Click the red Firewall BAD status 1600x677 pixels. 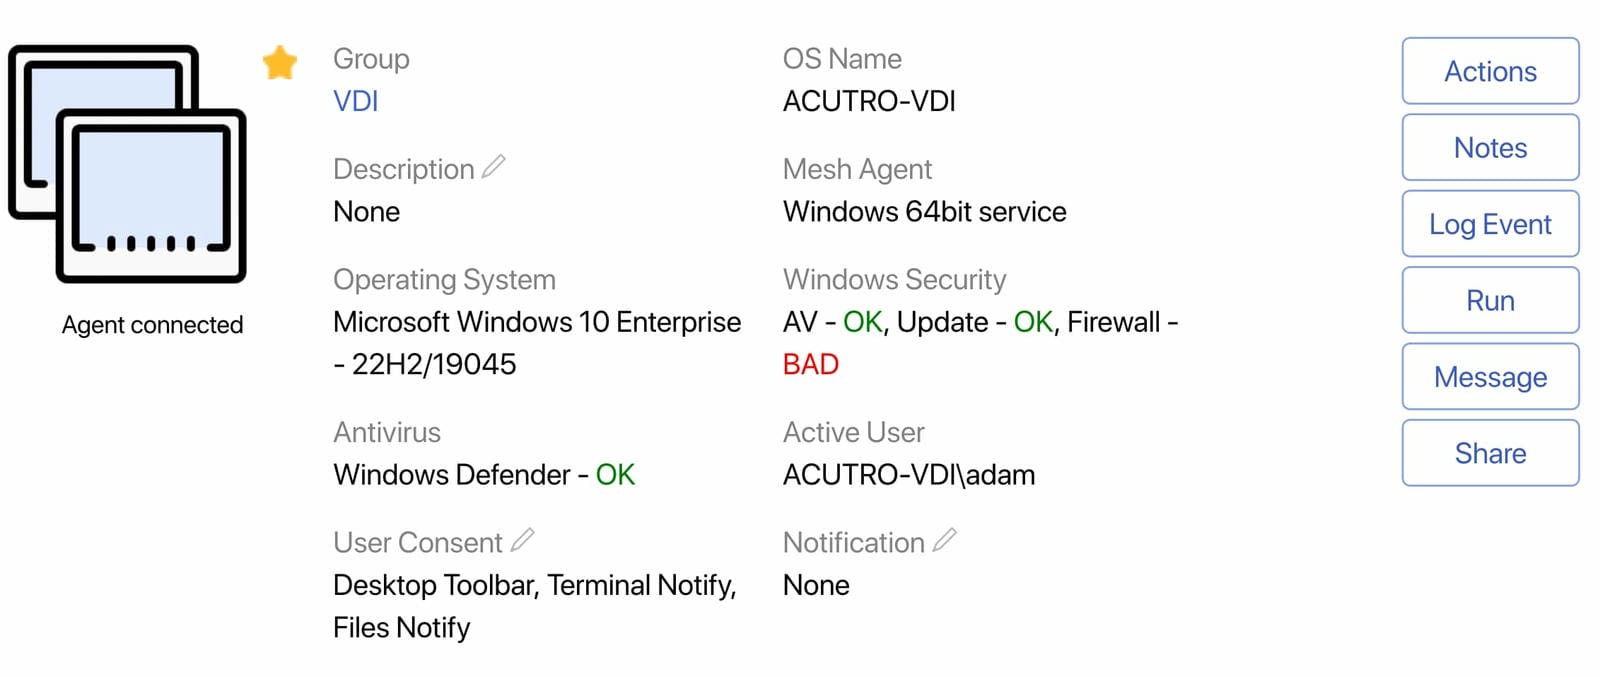(811, 364)
